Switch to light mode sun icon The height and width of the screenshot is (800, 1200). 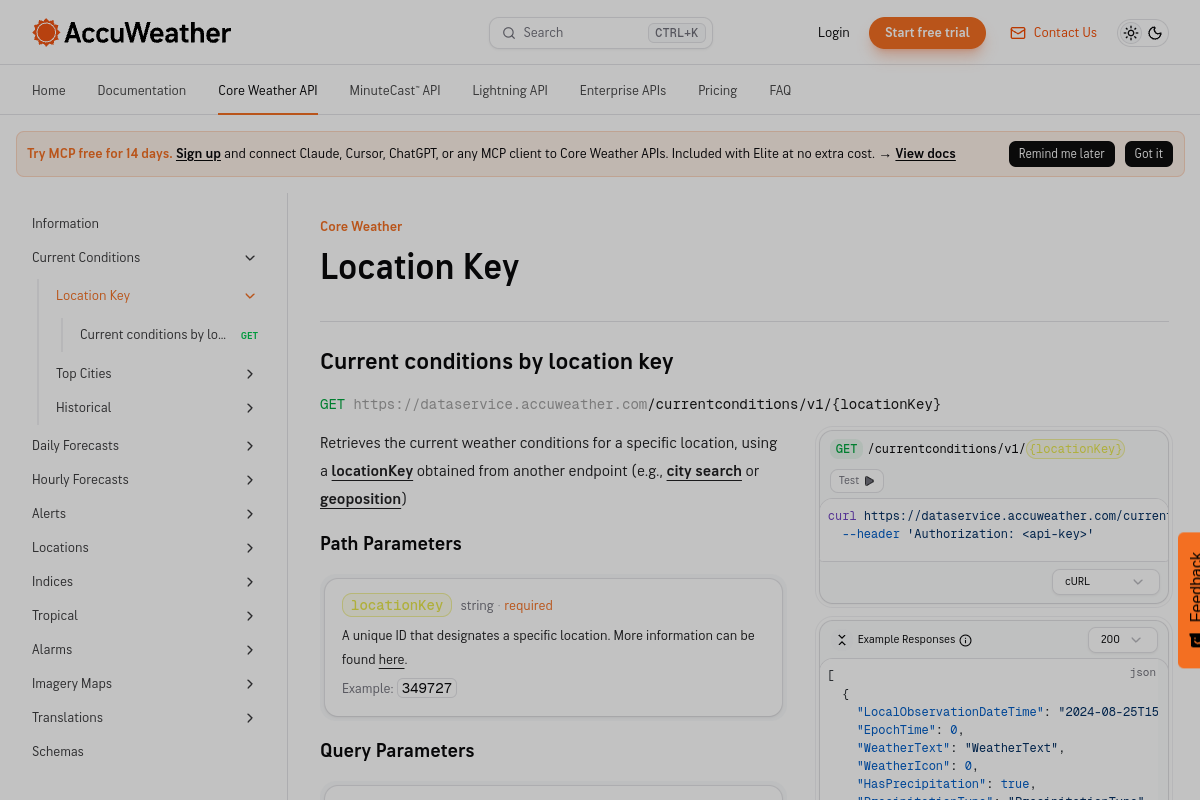[x=1131, y=33]
